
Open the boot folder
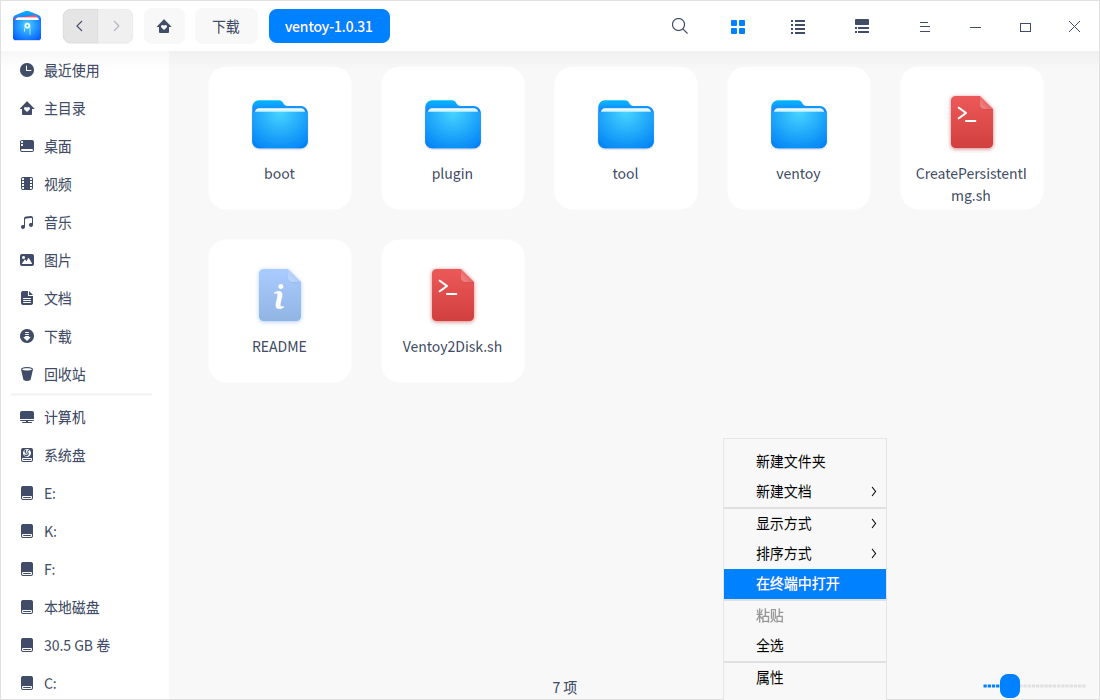pyautogui.click(x=280, y=125)
